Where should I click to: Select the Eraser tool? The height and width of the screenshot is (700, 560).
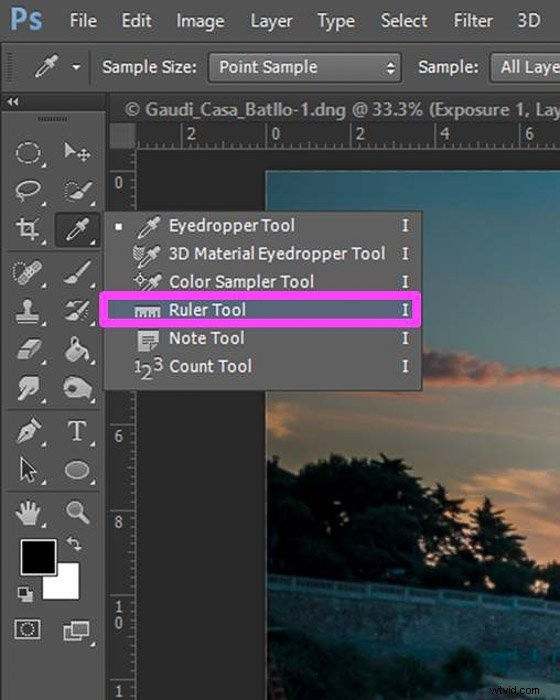tap(29, 349)
